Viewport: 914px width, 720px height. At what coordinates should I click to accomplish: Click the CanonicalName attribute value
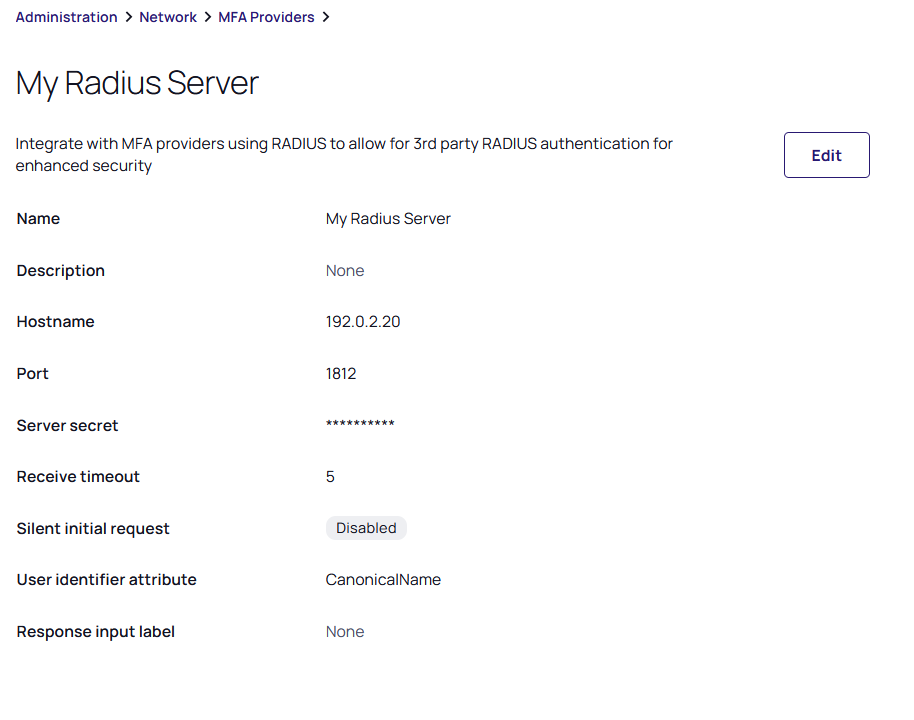coord(383,580)
